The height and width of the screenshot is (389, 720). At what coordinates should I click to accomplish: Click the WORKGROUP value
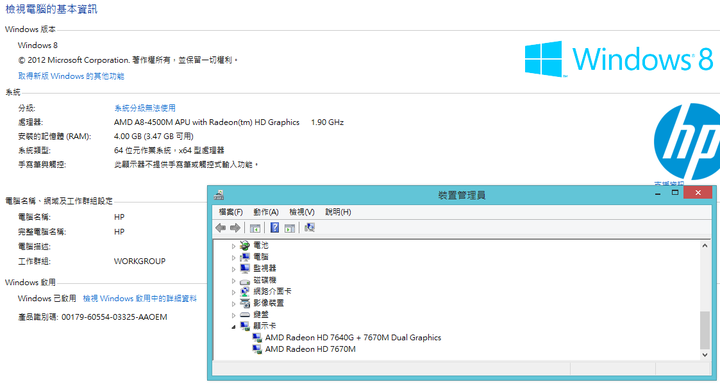click(x=140, y=261)
